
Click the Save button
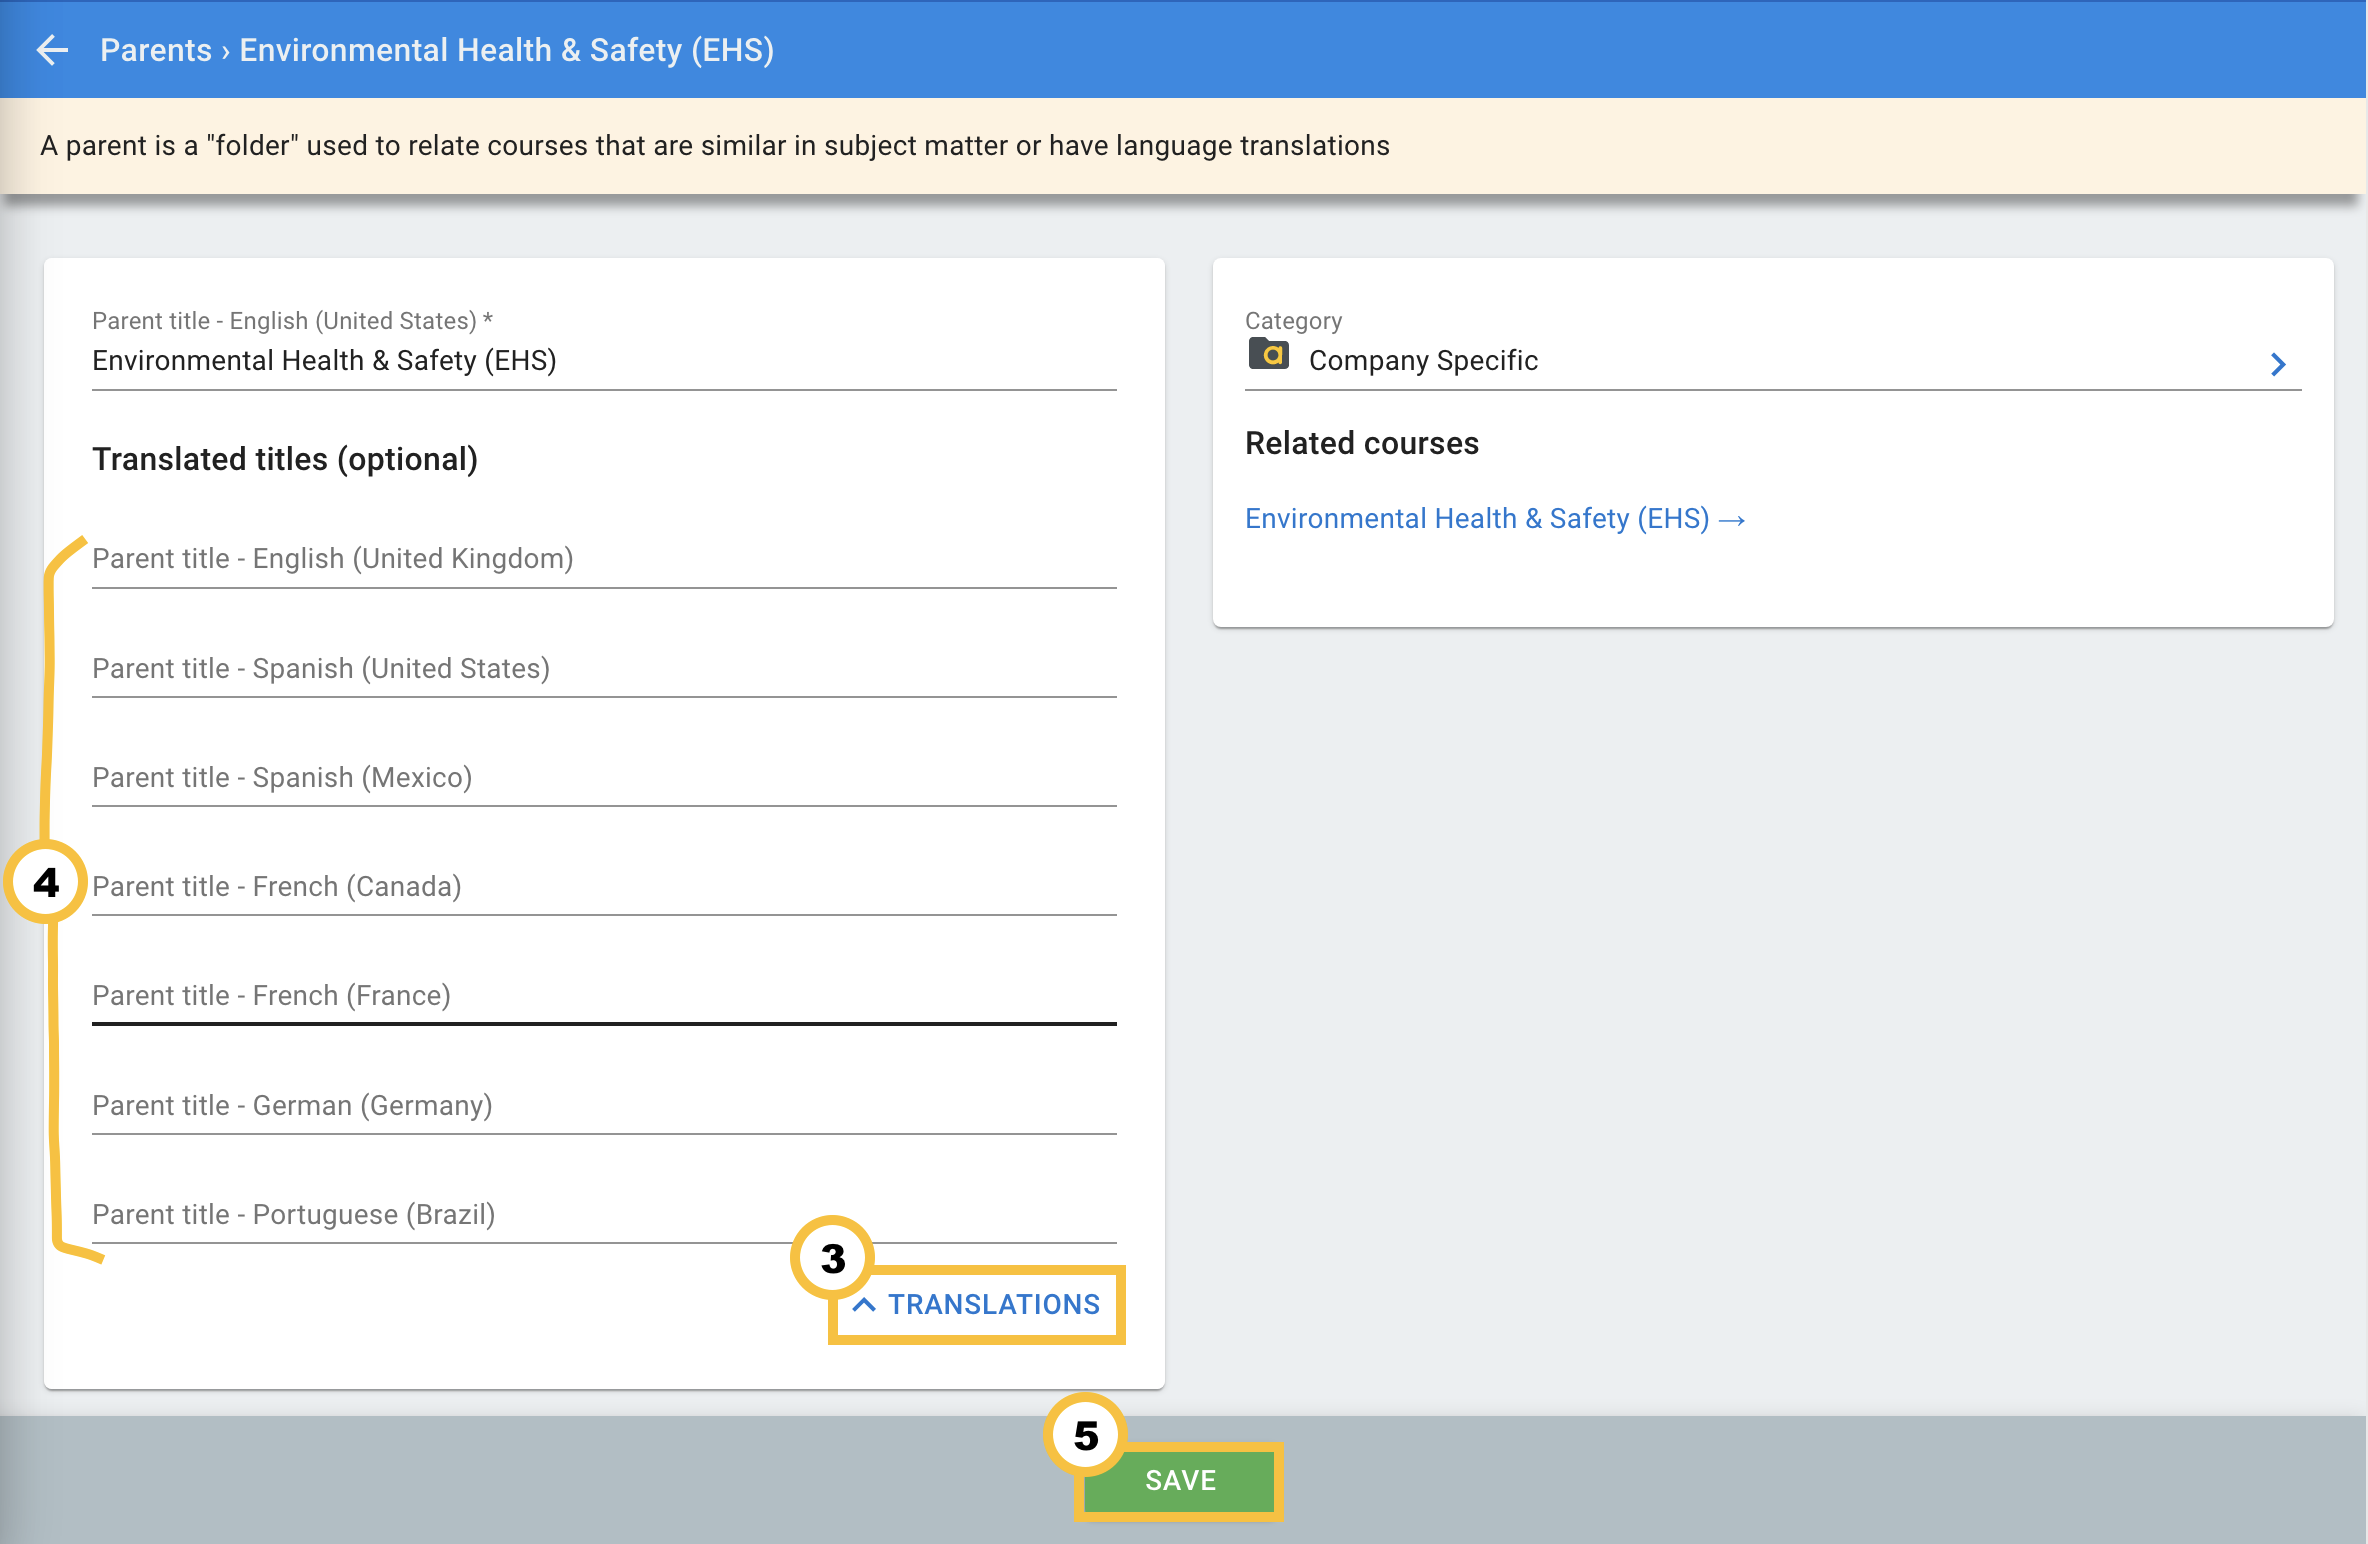coord(1179,1480)
